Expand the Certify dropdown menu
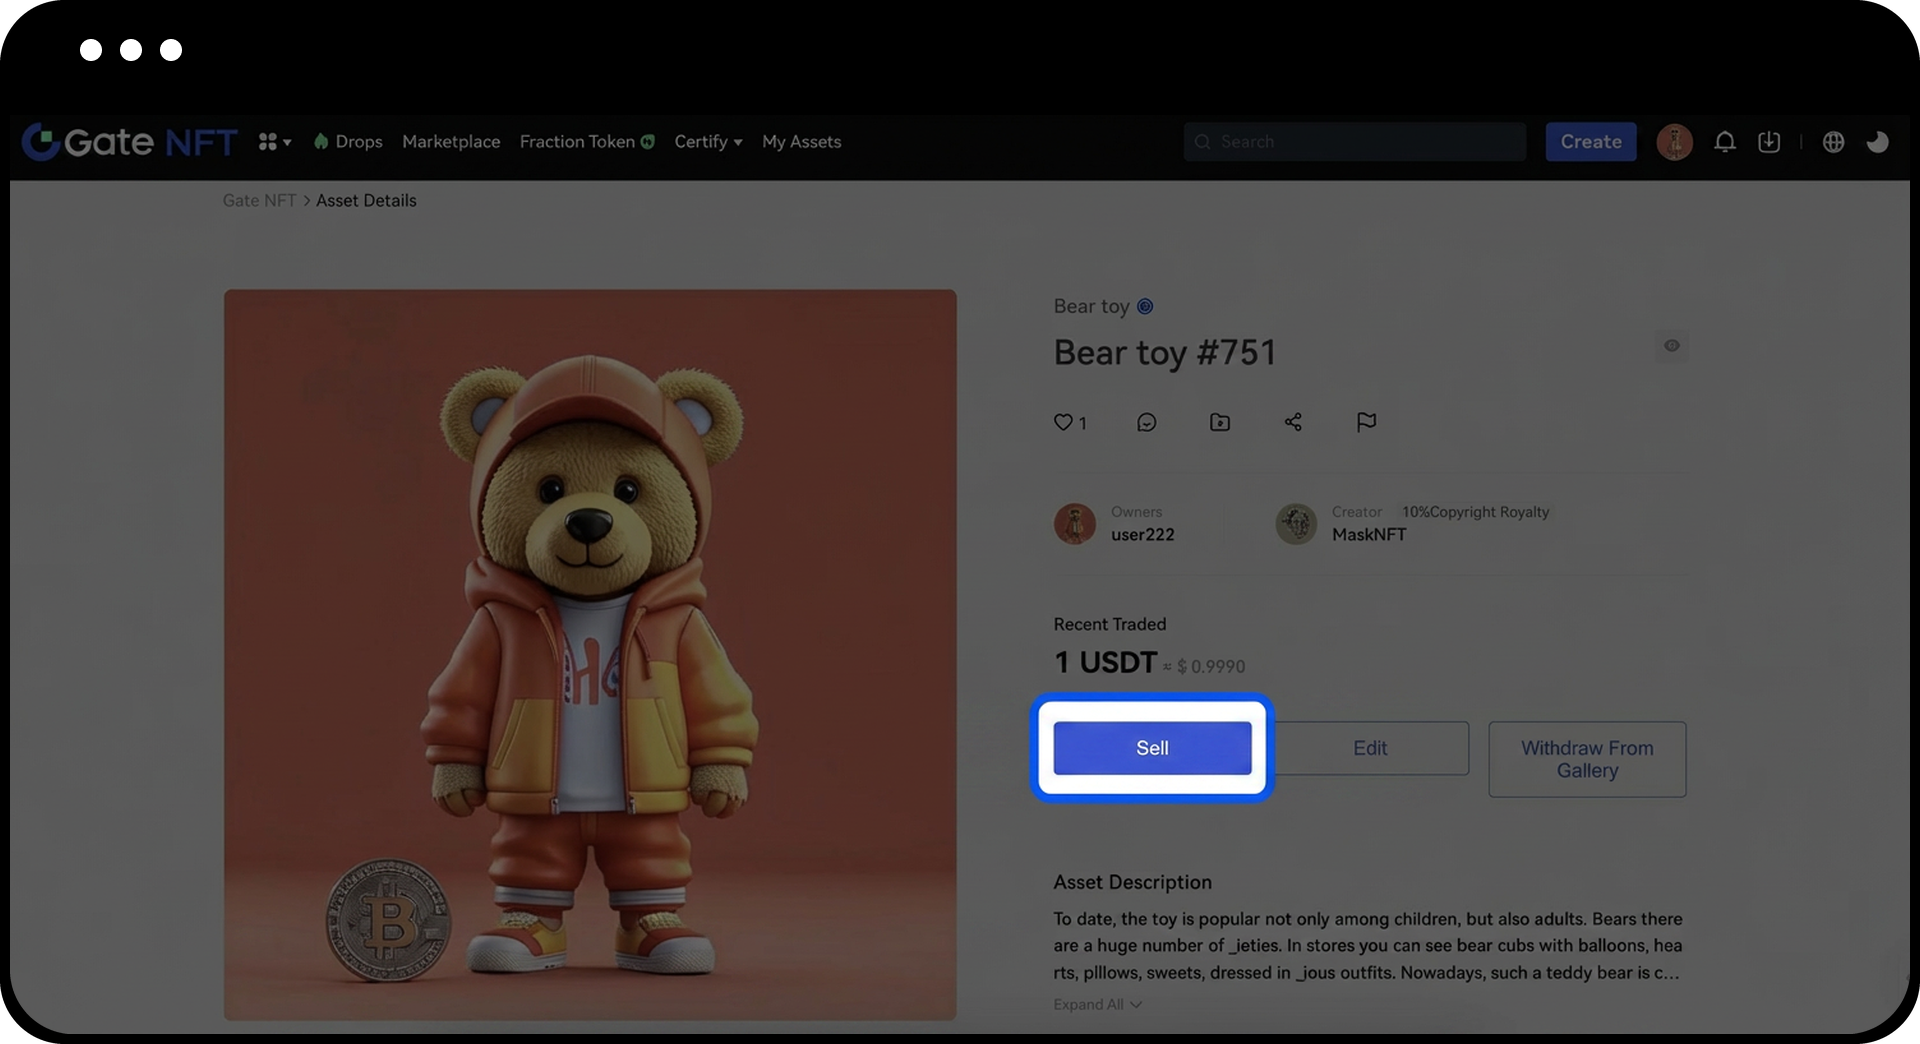Image resolution: width=1920 pixels, height=1044 pixels. (x=708, y=142)
